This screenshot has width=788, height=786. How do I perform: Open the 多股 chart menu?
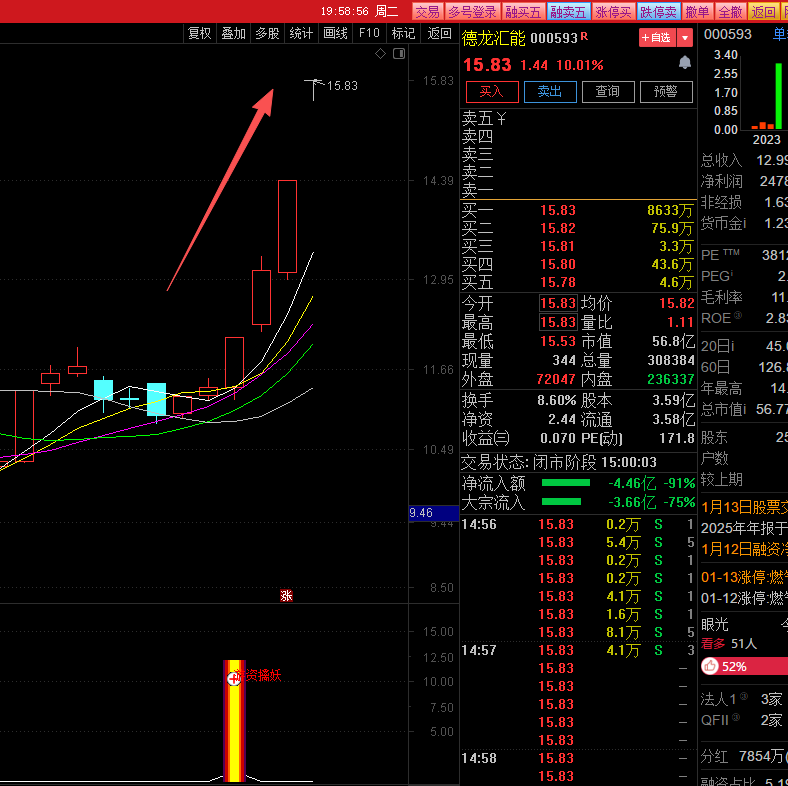tap(267, 33)
